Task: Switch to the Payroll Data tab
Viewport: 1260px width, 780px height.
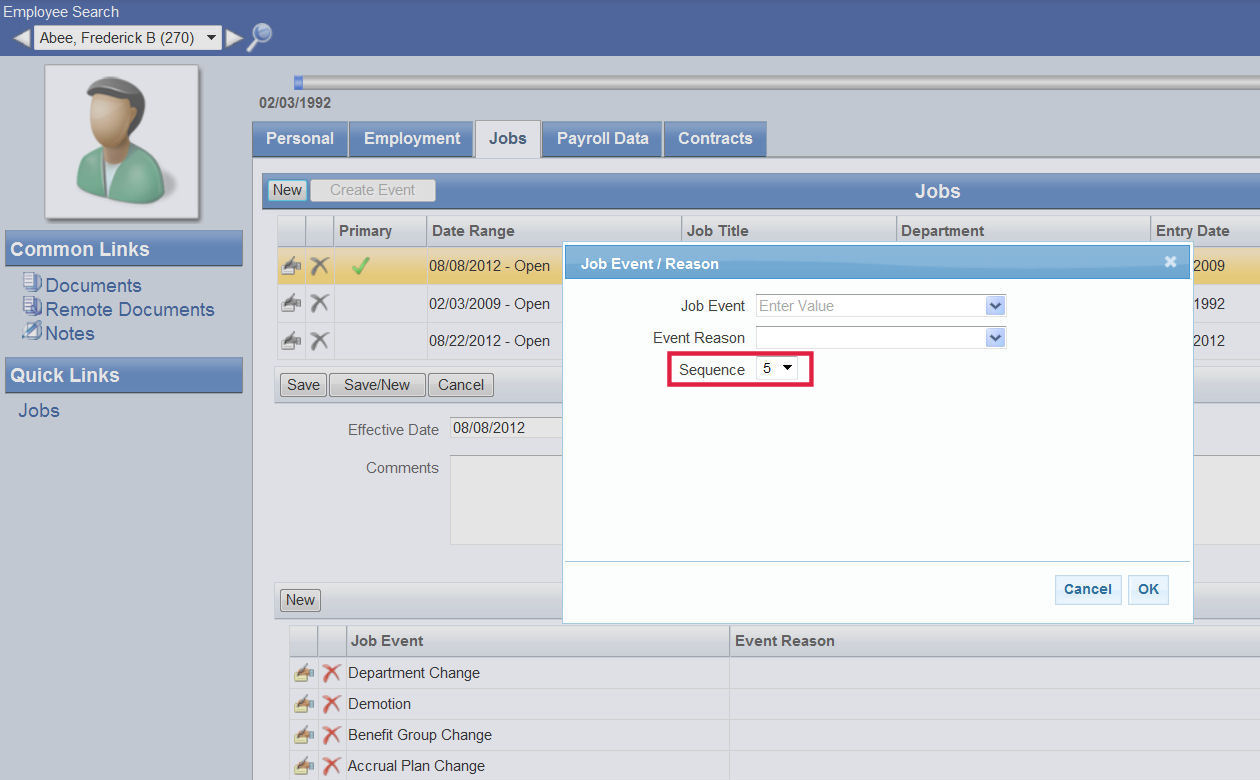Action: 602,139
